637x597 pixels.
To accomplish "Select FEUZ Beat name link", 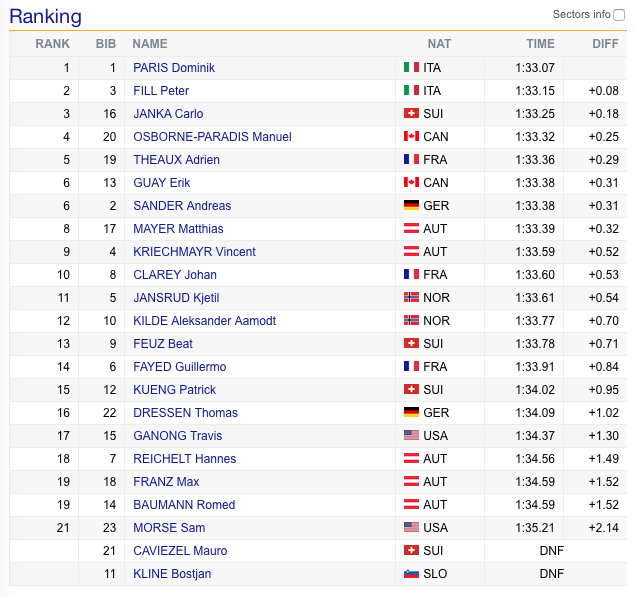I will tap(163, 344).
